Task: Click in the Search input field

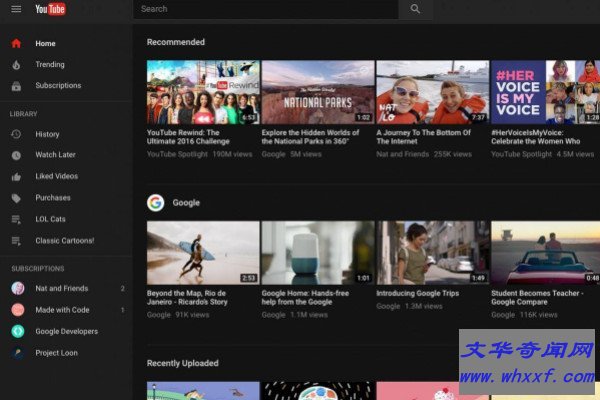Action: (x=265, y=9)
